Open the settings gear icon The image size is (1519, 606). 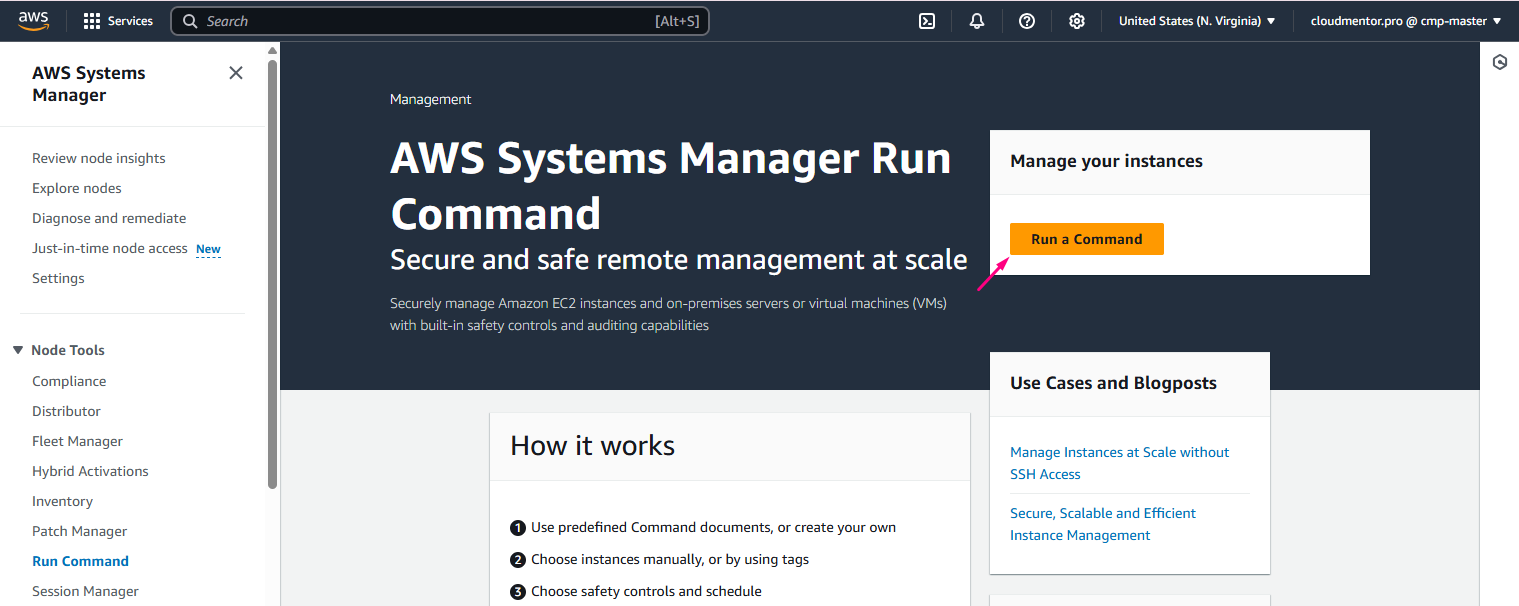(x=1077, y=21)
